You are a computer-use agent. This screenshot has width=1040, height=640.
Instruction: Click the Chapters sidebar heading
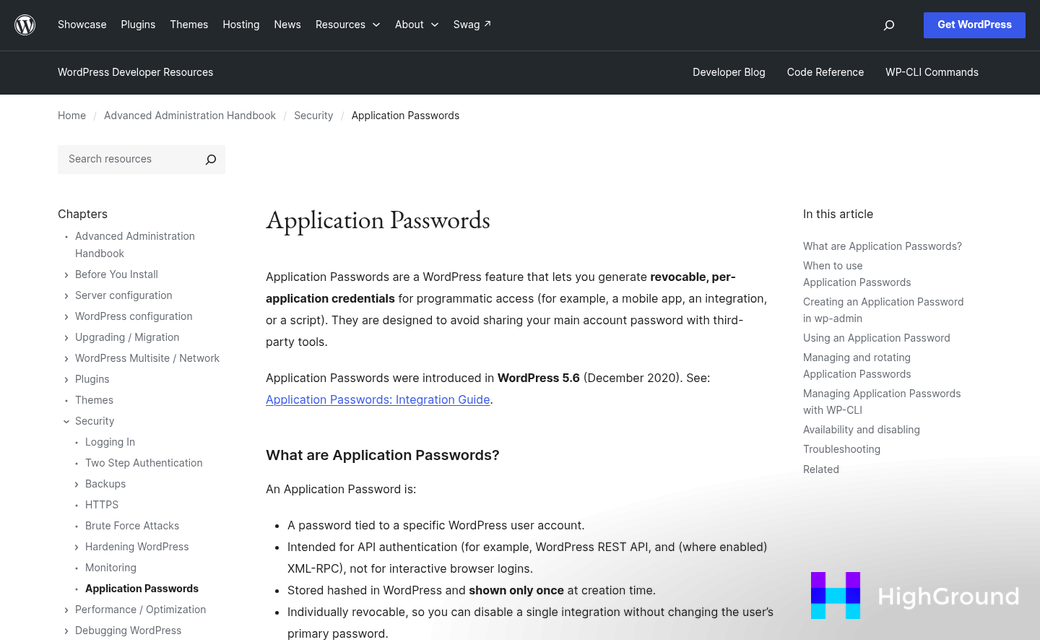click(82, 214)
